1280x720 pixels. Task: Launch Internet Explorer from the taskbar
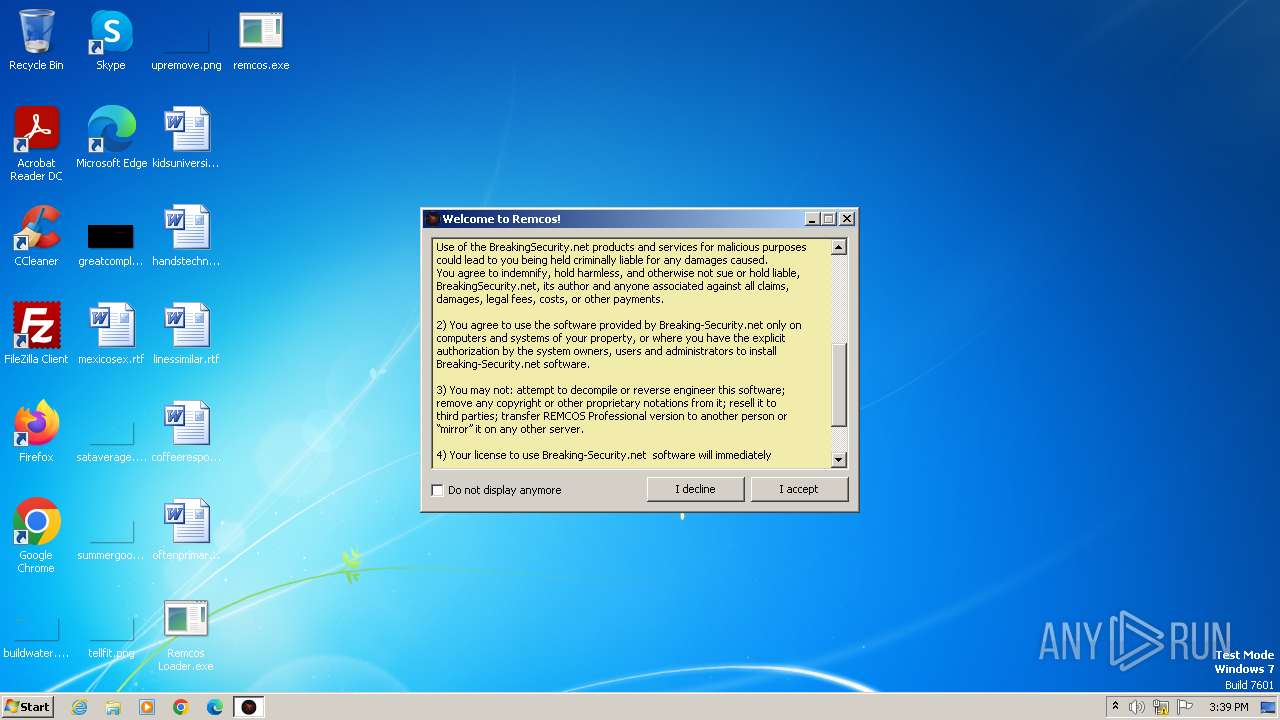click(79, 707)
